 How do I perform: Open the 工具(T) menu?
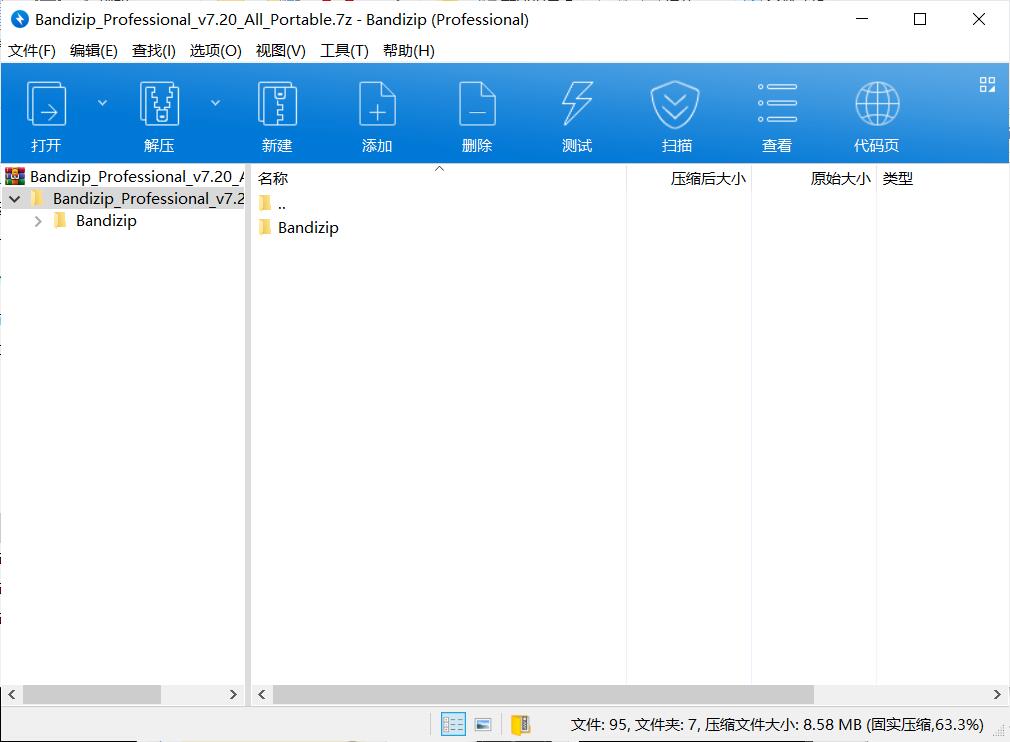(x=344, y=50)
